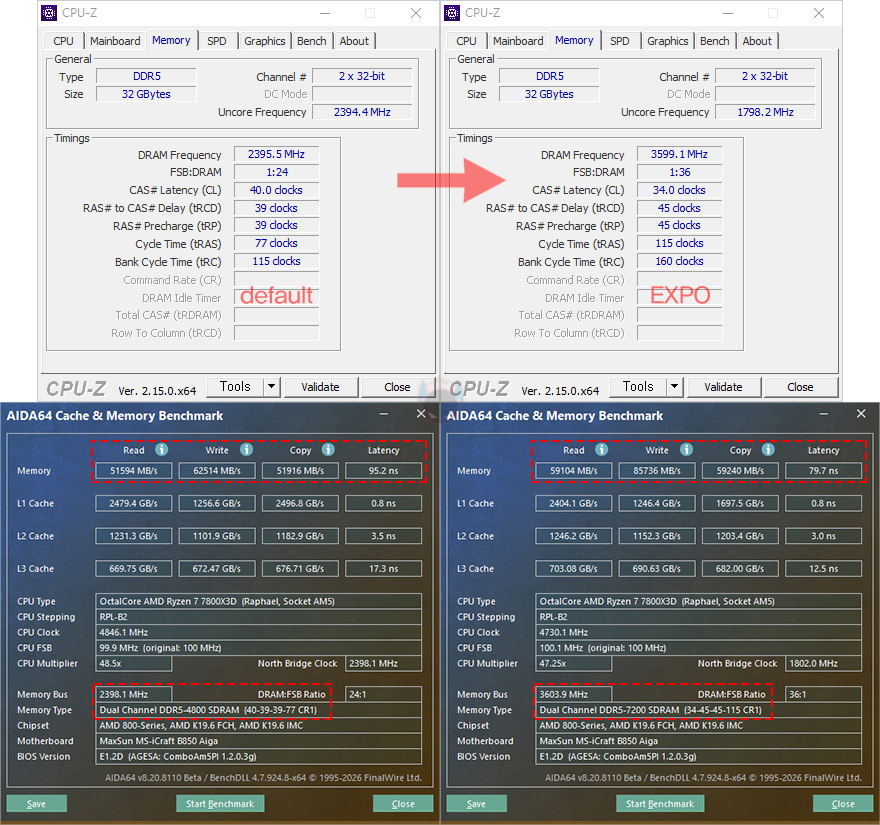Minimize the right CPU-Z window
880x825 pixels.
coord(728,13)
